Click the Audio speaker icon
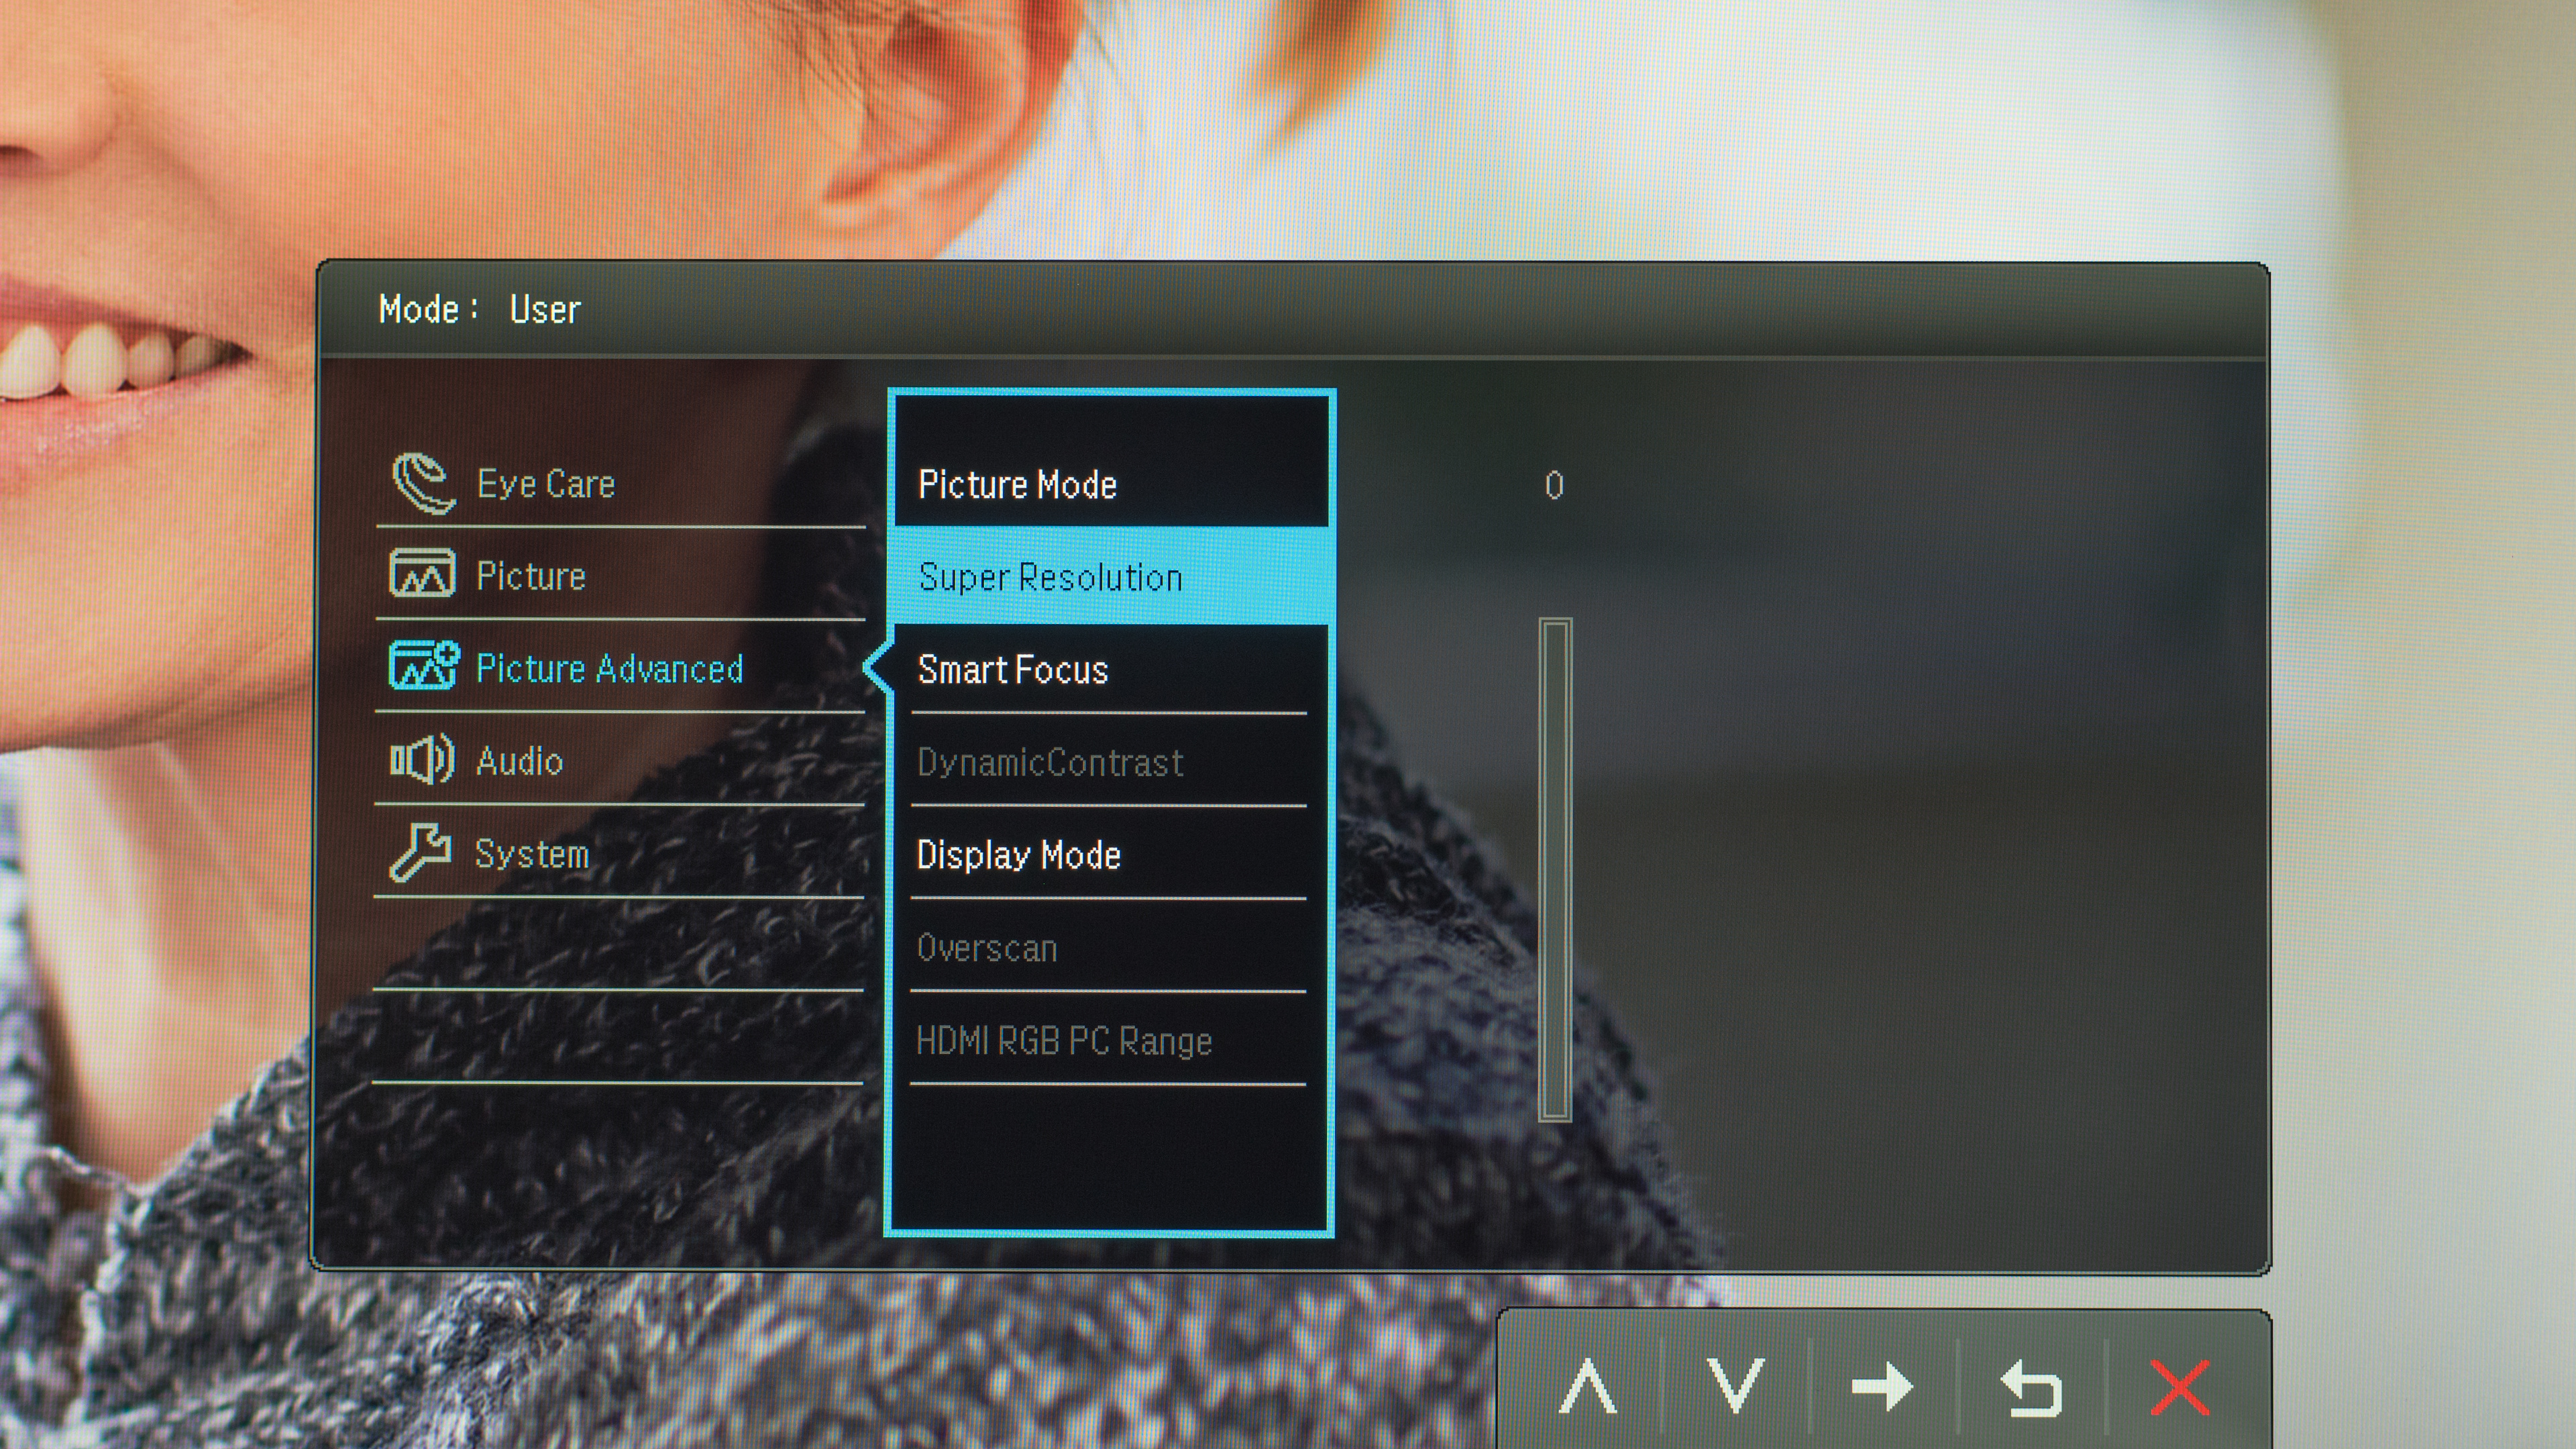 click(422, 760)
